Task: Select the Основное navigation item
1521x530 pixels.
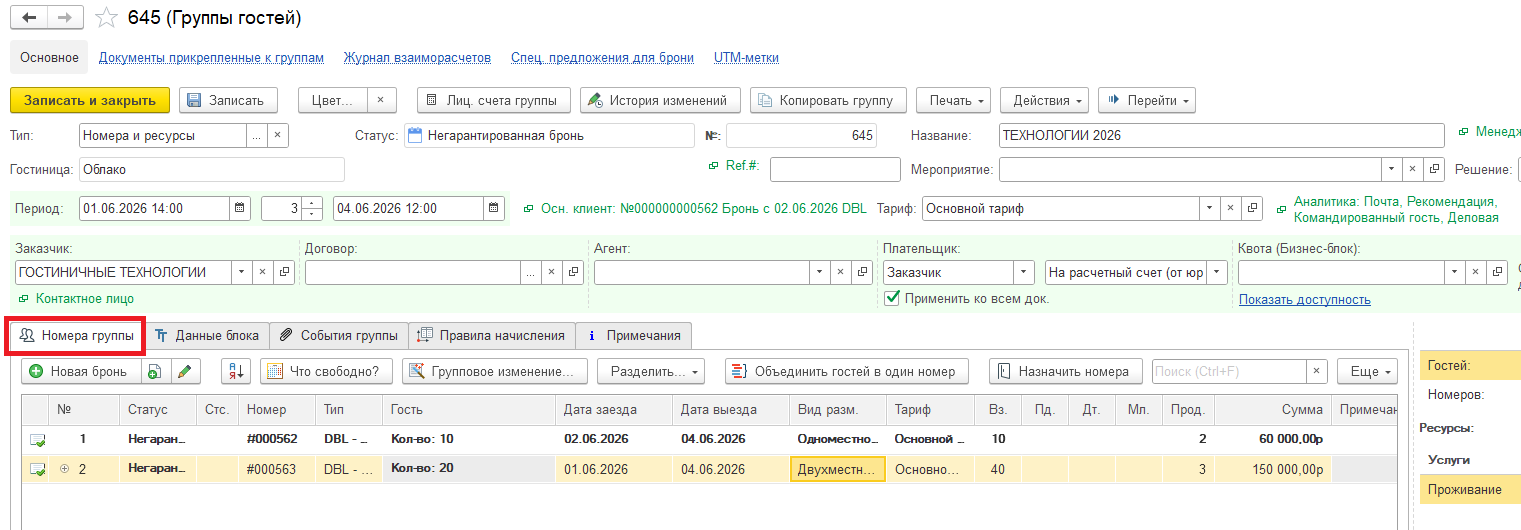Action: click(x=49, y=58)
